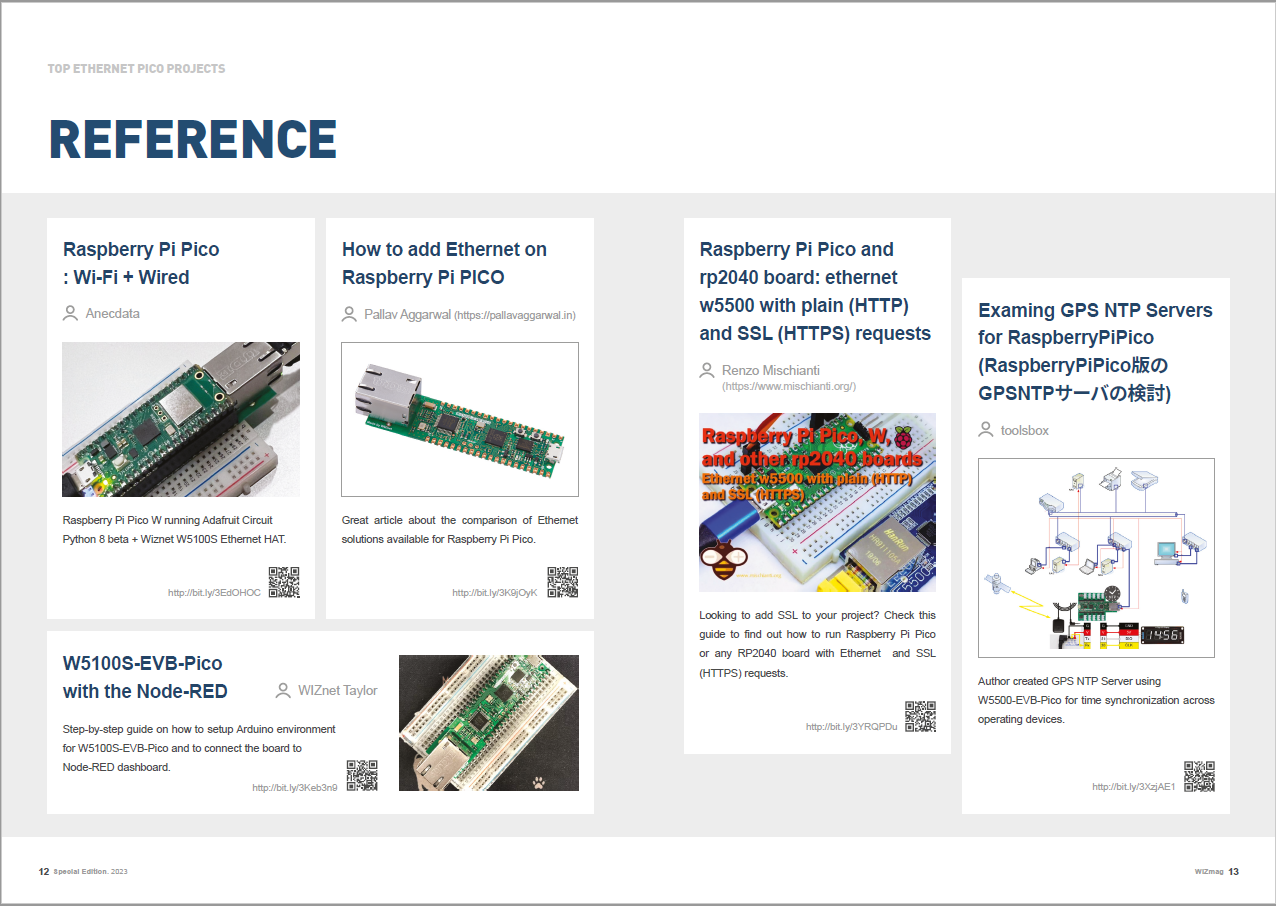1276x906 pixels.
Task: Click the Pico W with Ethernet HAT photo
Action: (181, 419)
